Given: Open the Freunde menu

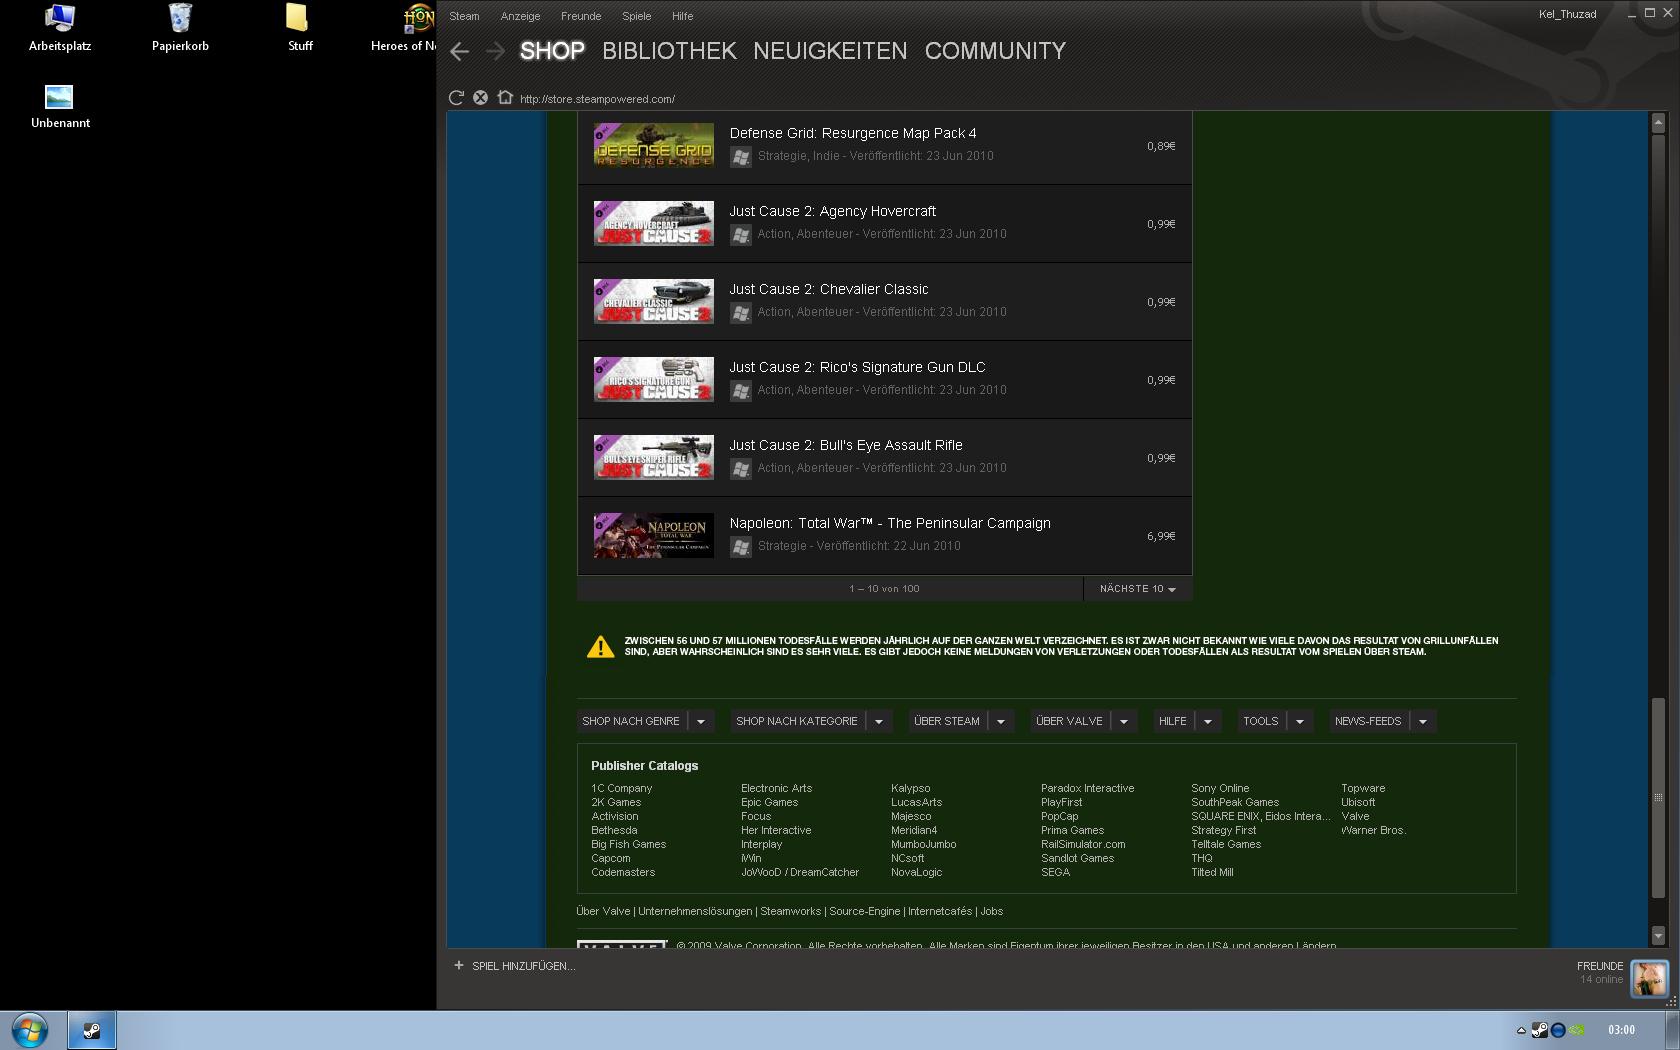Looking at the screenshot, I should (581, 16).
